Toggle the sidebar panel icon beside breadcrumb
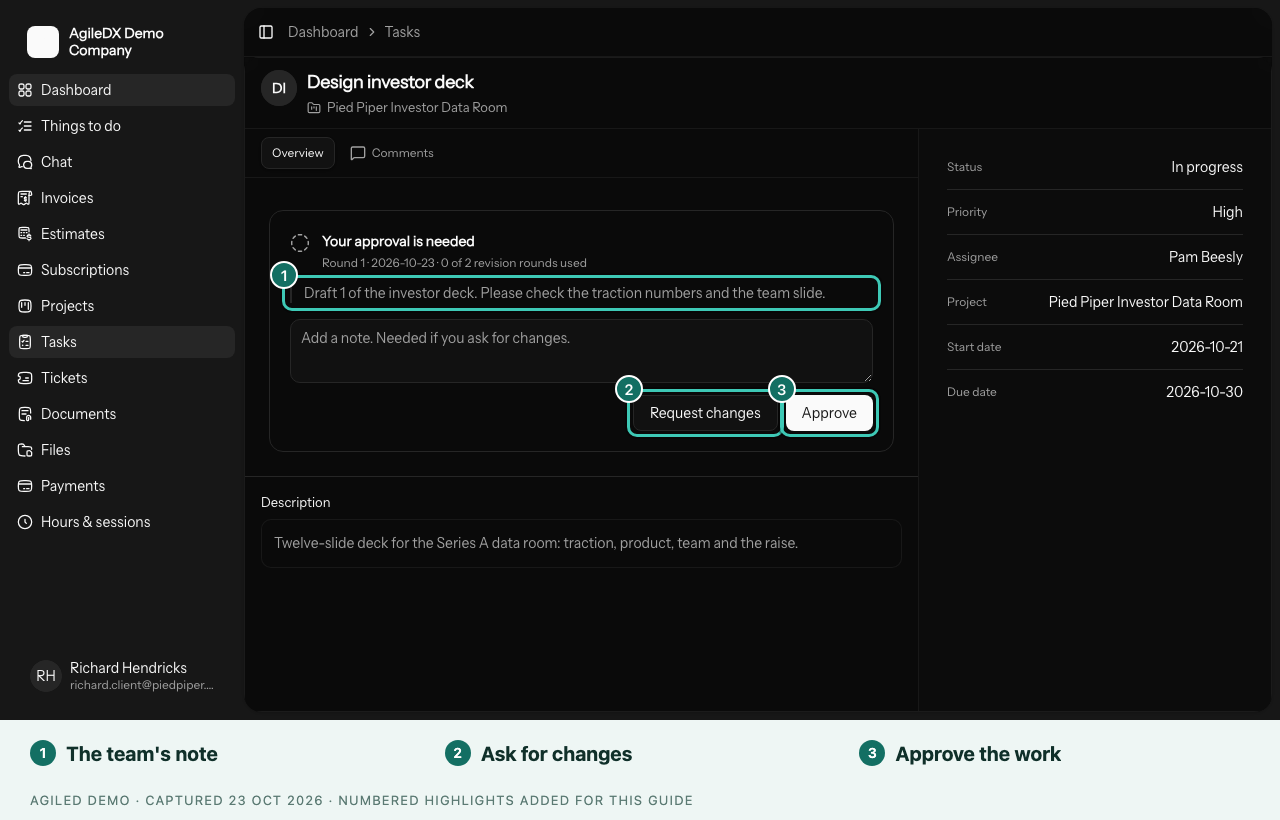This screenshot has height=820, width=1280. coord(266,32)
